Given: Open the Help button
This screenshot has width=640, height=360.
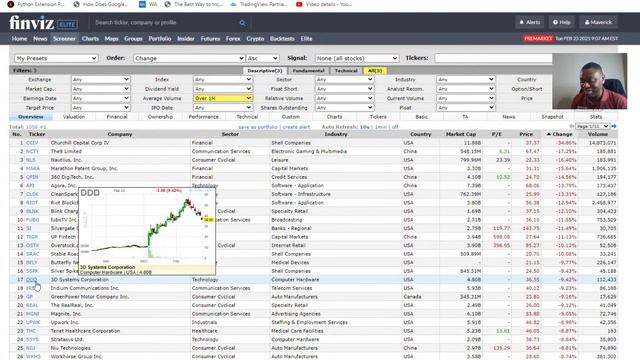Looking at the screenshot, I should pyautogui.click(x=561, y=22).
